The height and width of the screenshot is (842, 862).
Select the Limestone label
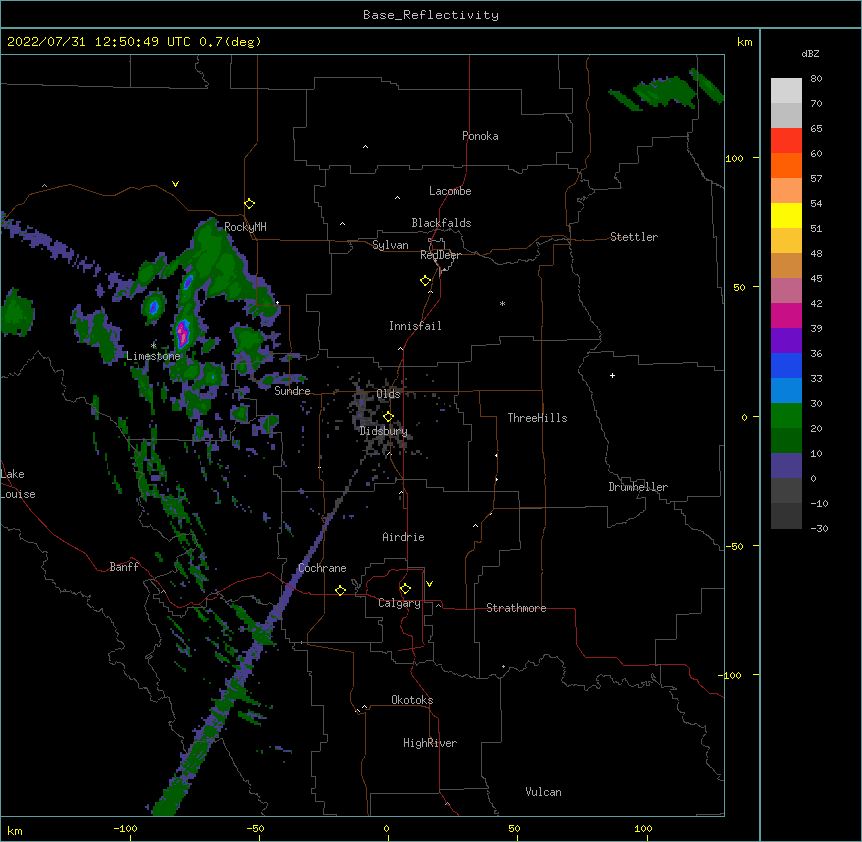(153, 356)
